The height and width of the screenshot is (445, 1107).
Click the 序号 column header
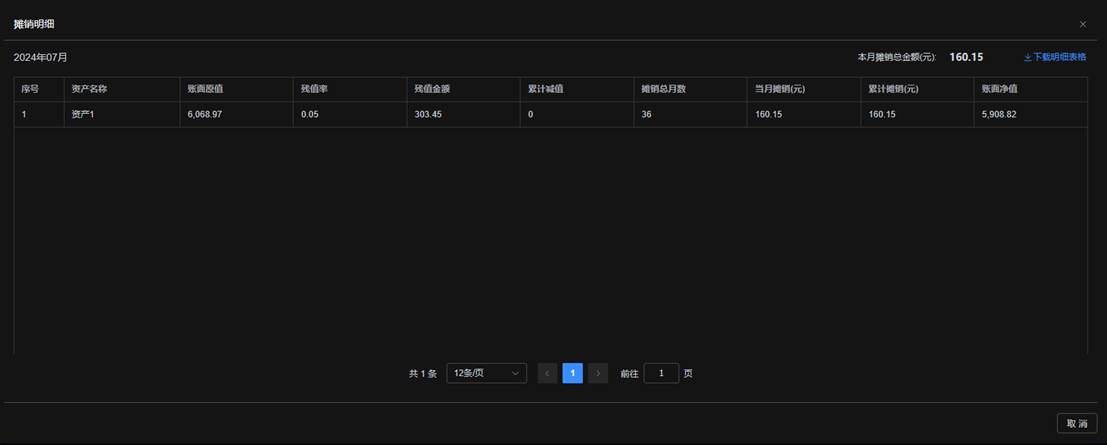tap(30, 89)
